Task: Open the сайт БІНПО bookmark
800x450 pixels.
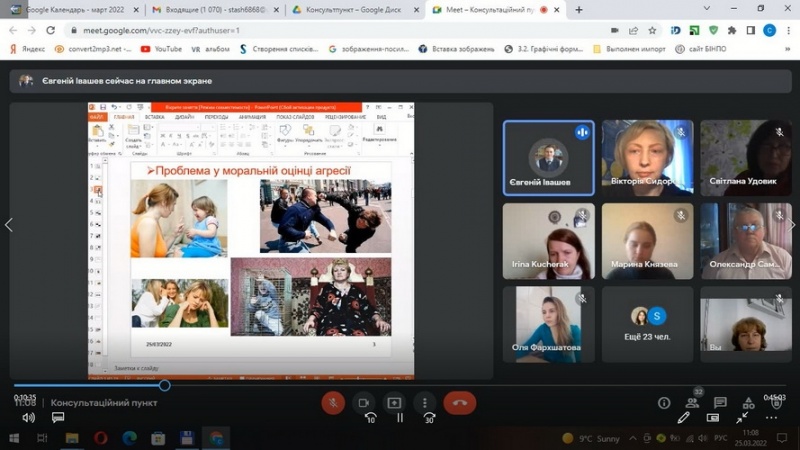Action: pos(761,48)
